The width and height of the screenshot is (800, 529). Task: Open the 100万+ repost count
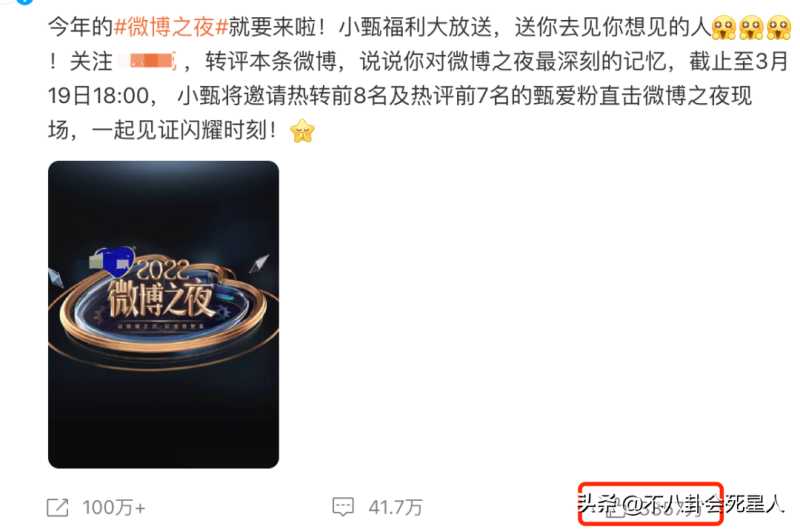[114, 508]
